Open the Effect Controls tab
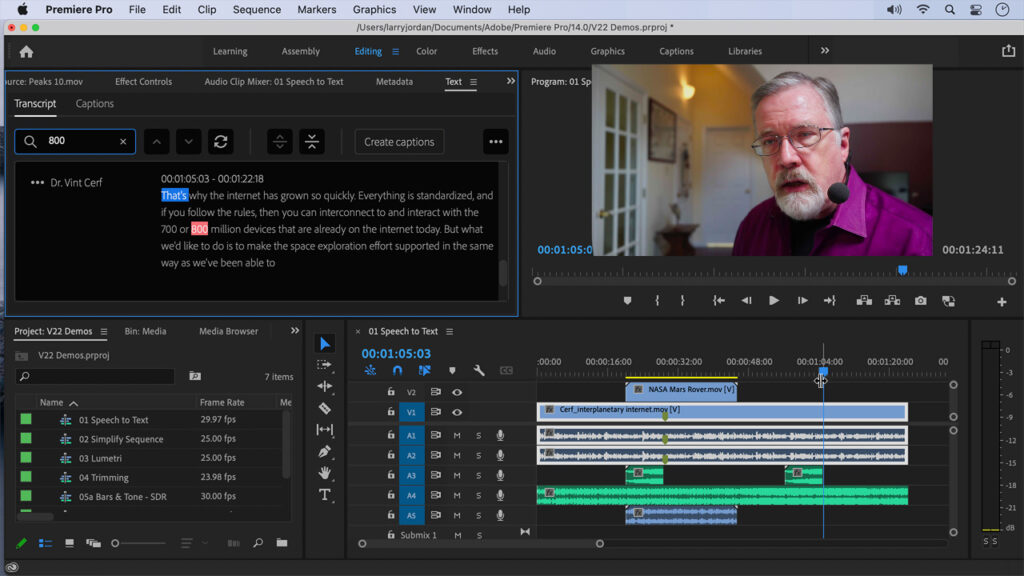This screenshot has width=1024, height=576. (x=144, y=82)
